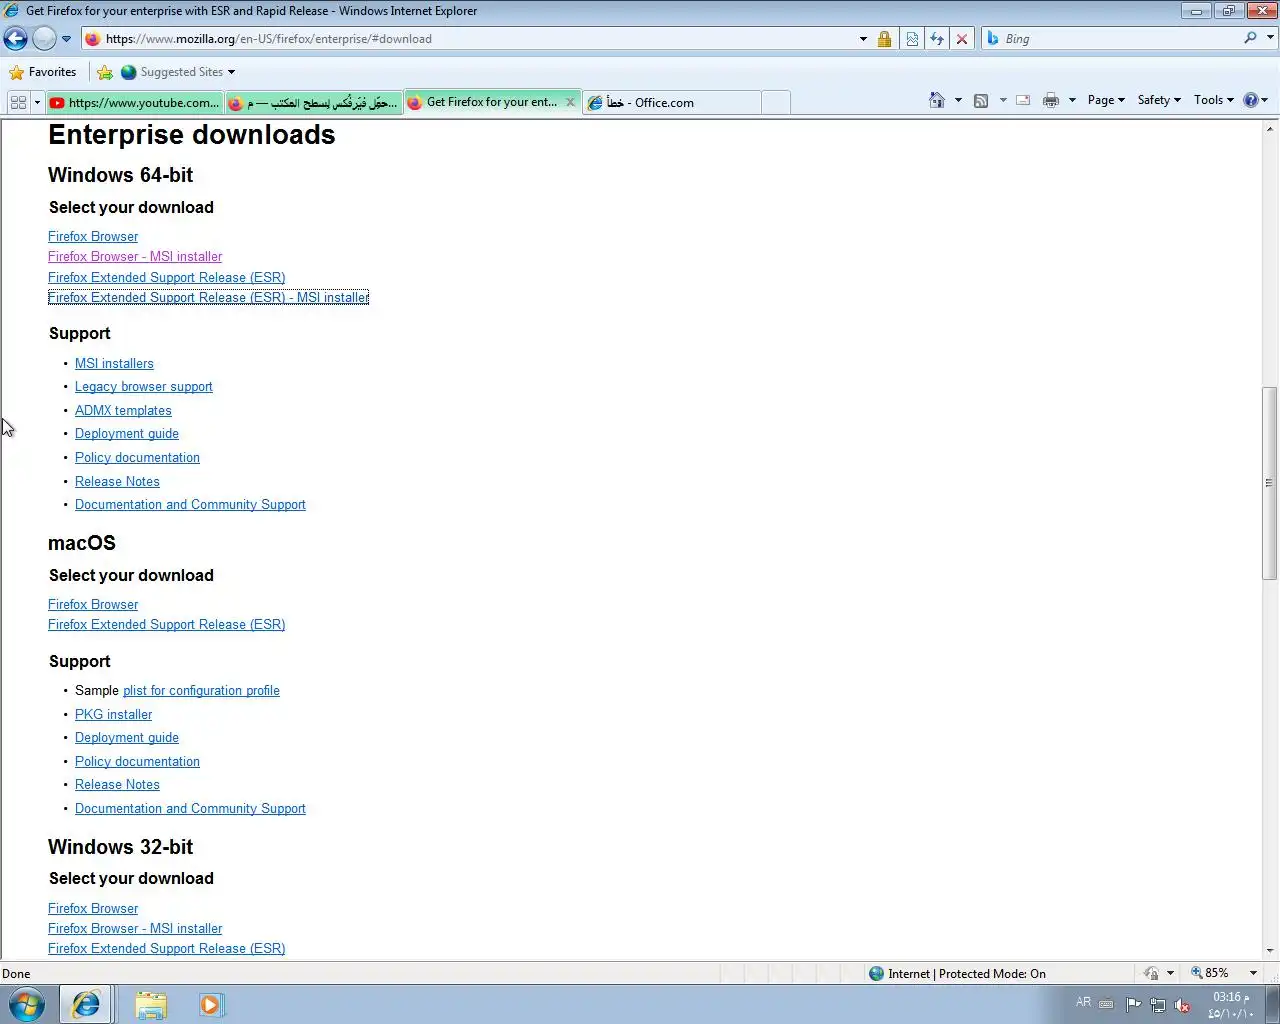This screenshot has height=1024, width=1280.
Task: Open the visited Firefox Browser - MSI installer link
Action: click(135, 257)
